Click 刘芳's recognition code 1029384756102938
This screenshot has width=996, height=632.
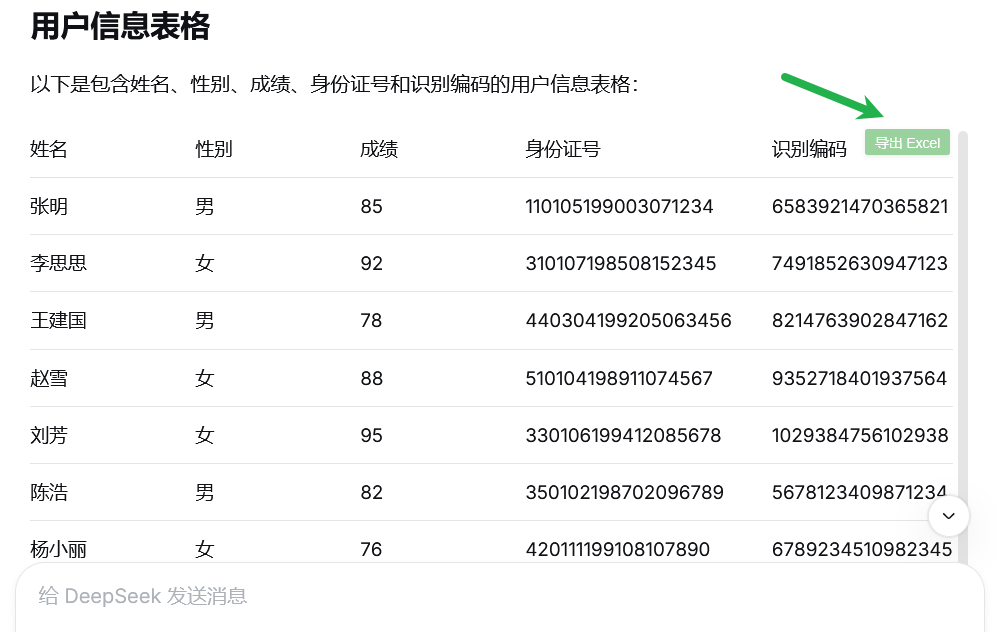click(x=860, y=435)
